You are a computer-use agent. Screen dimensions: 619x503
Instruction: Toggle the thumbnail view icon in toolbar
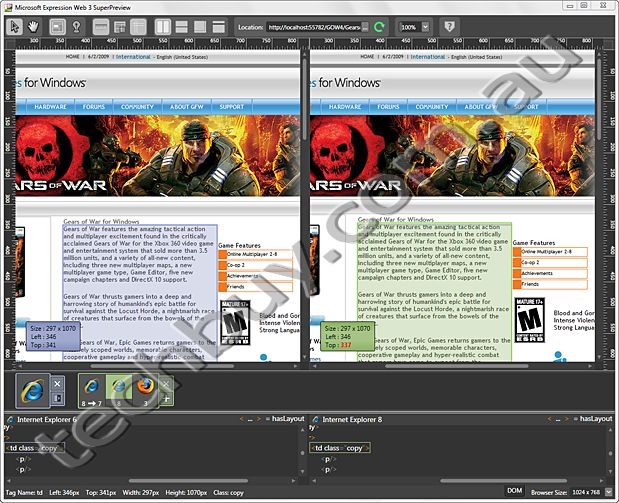coord(57,27)
